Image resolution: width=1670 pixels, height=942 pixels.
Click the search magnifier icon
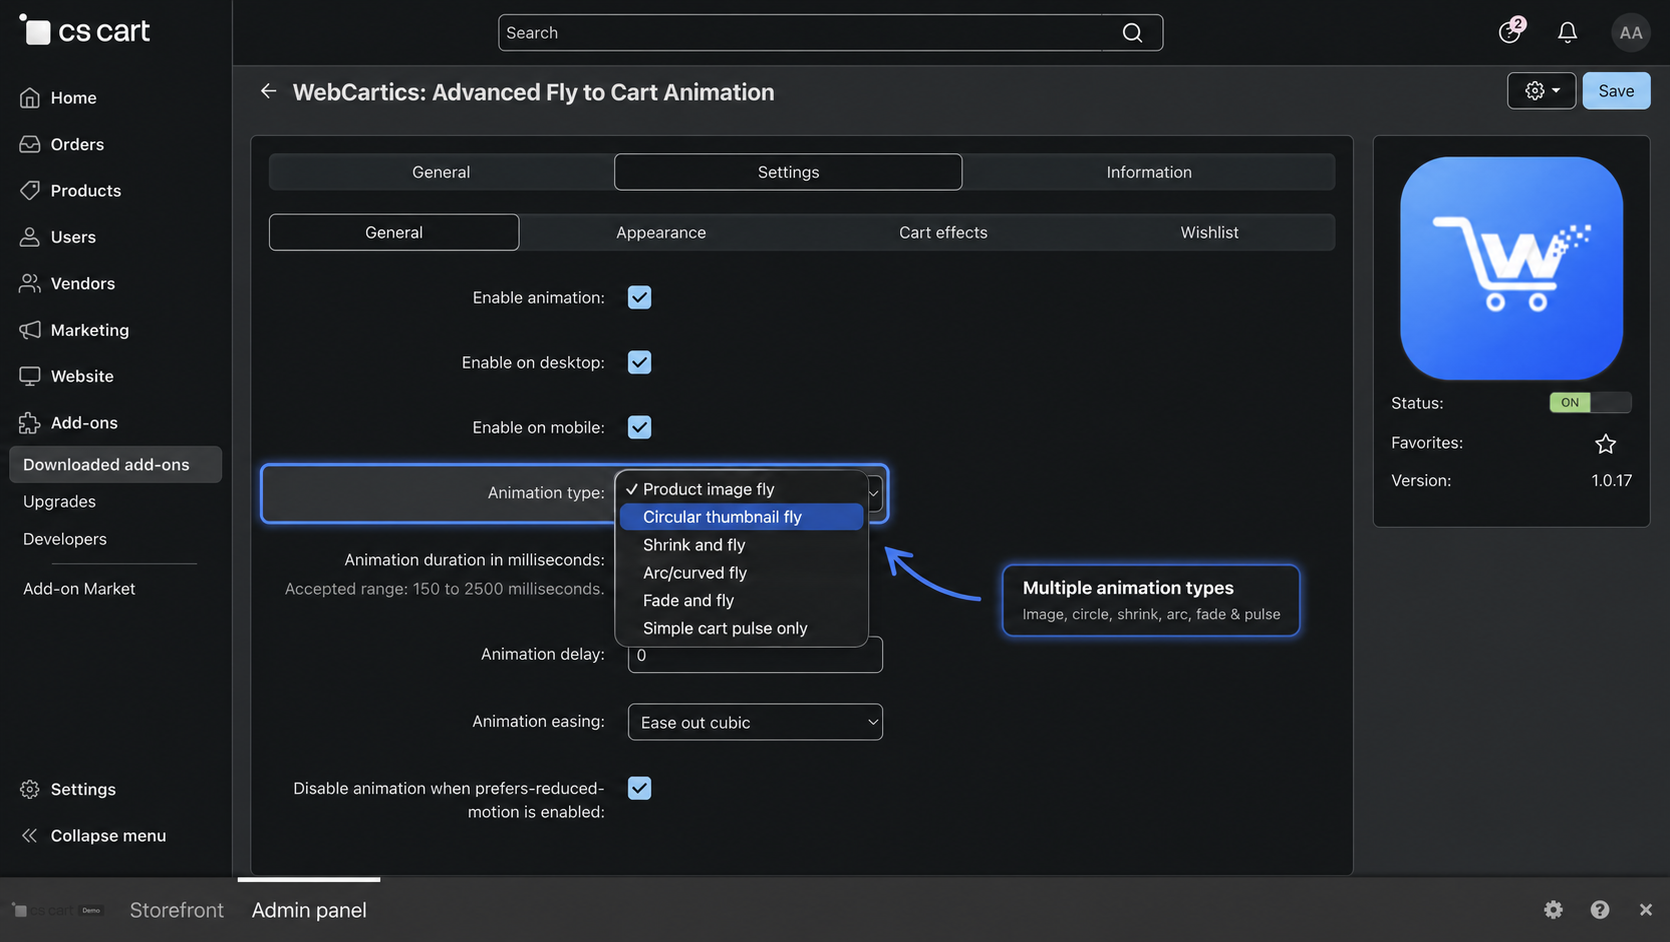coord(1132,33)
